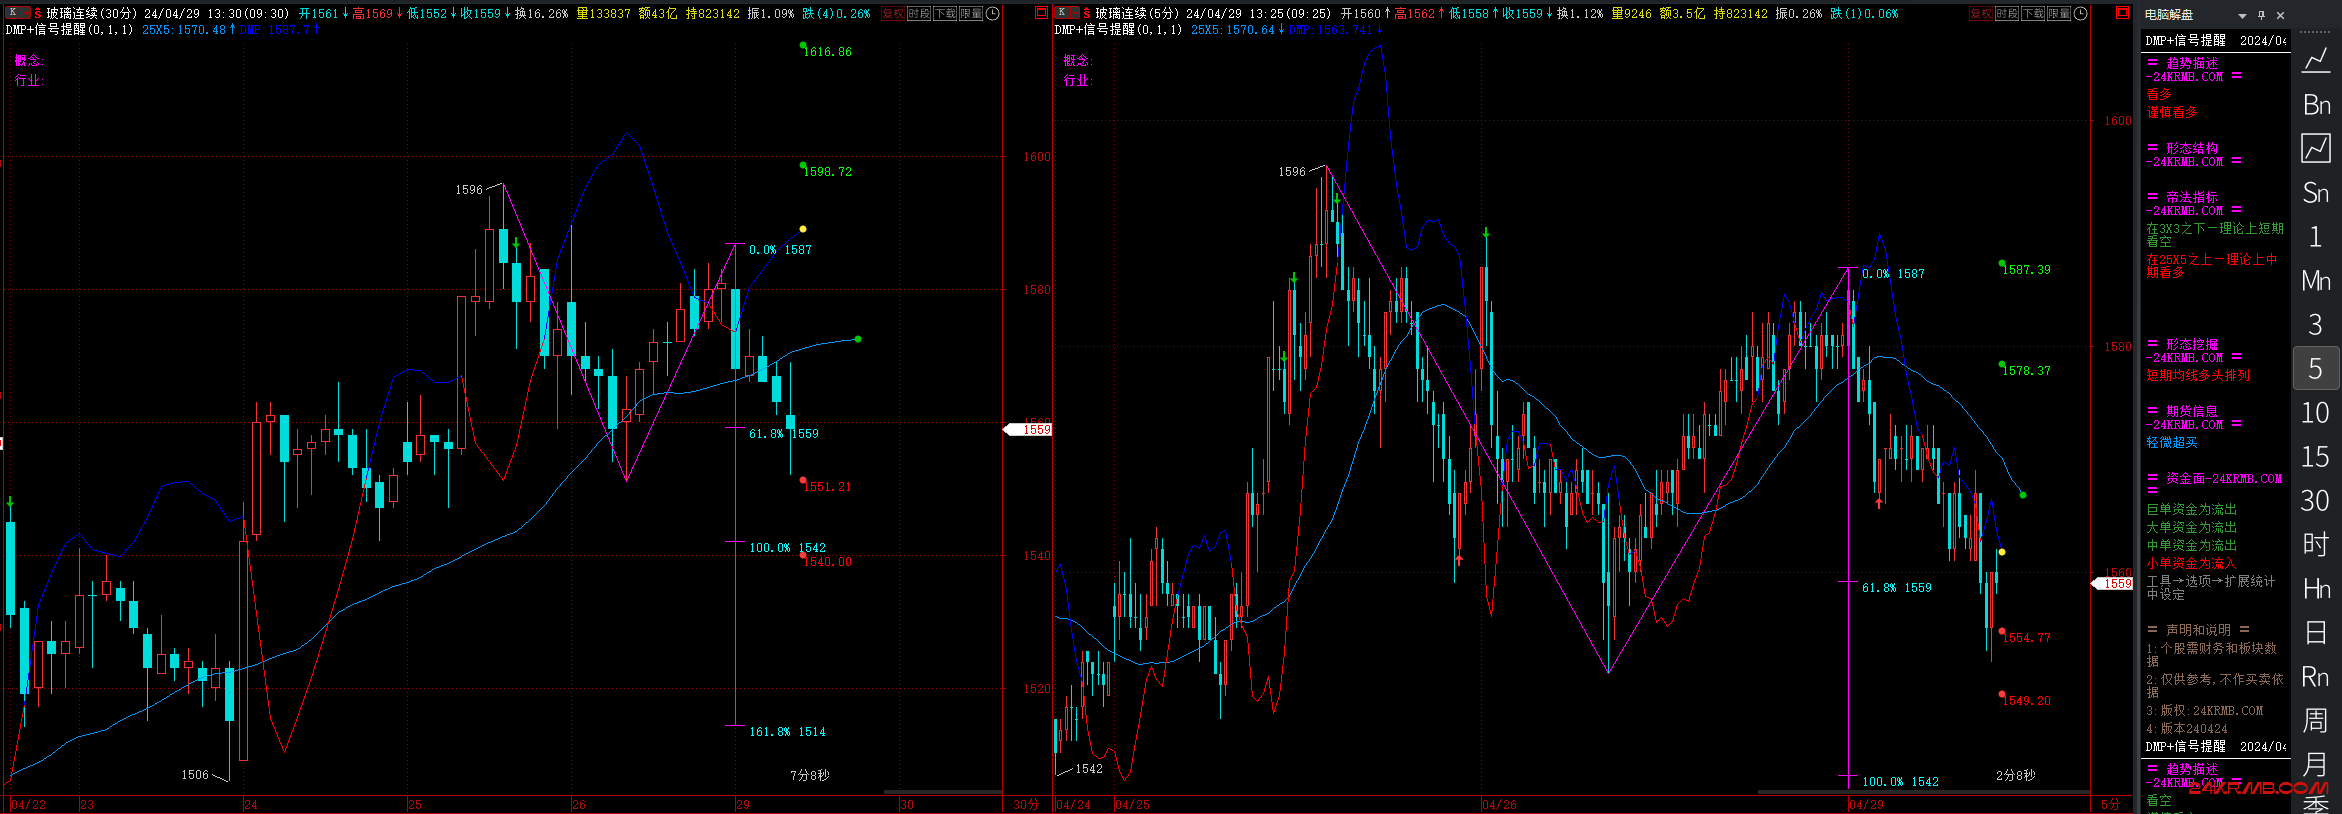Switch to the 15-minute period
The height and width of the screenshot is (814, 2342).
pos(2316,457)
